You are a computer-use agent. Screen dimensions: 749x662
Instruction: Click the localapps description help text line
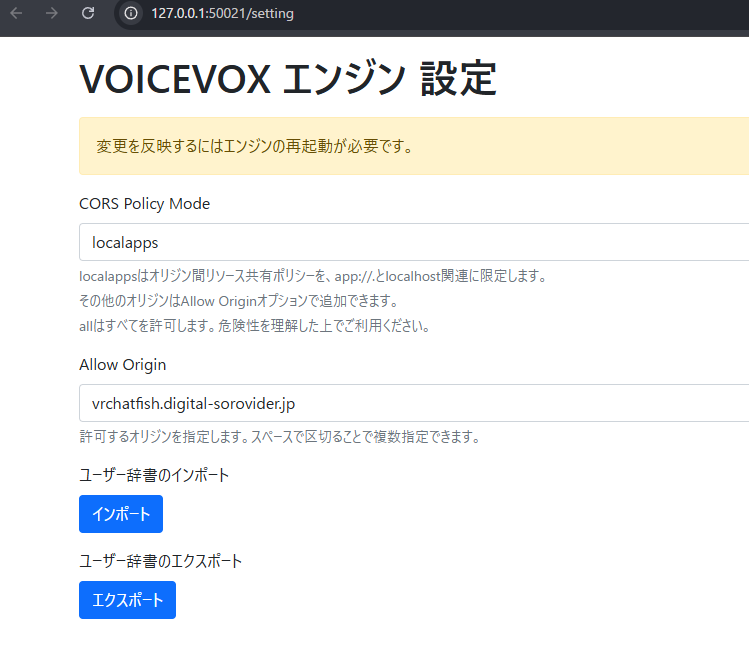click(313, 276)
